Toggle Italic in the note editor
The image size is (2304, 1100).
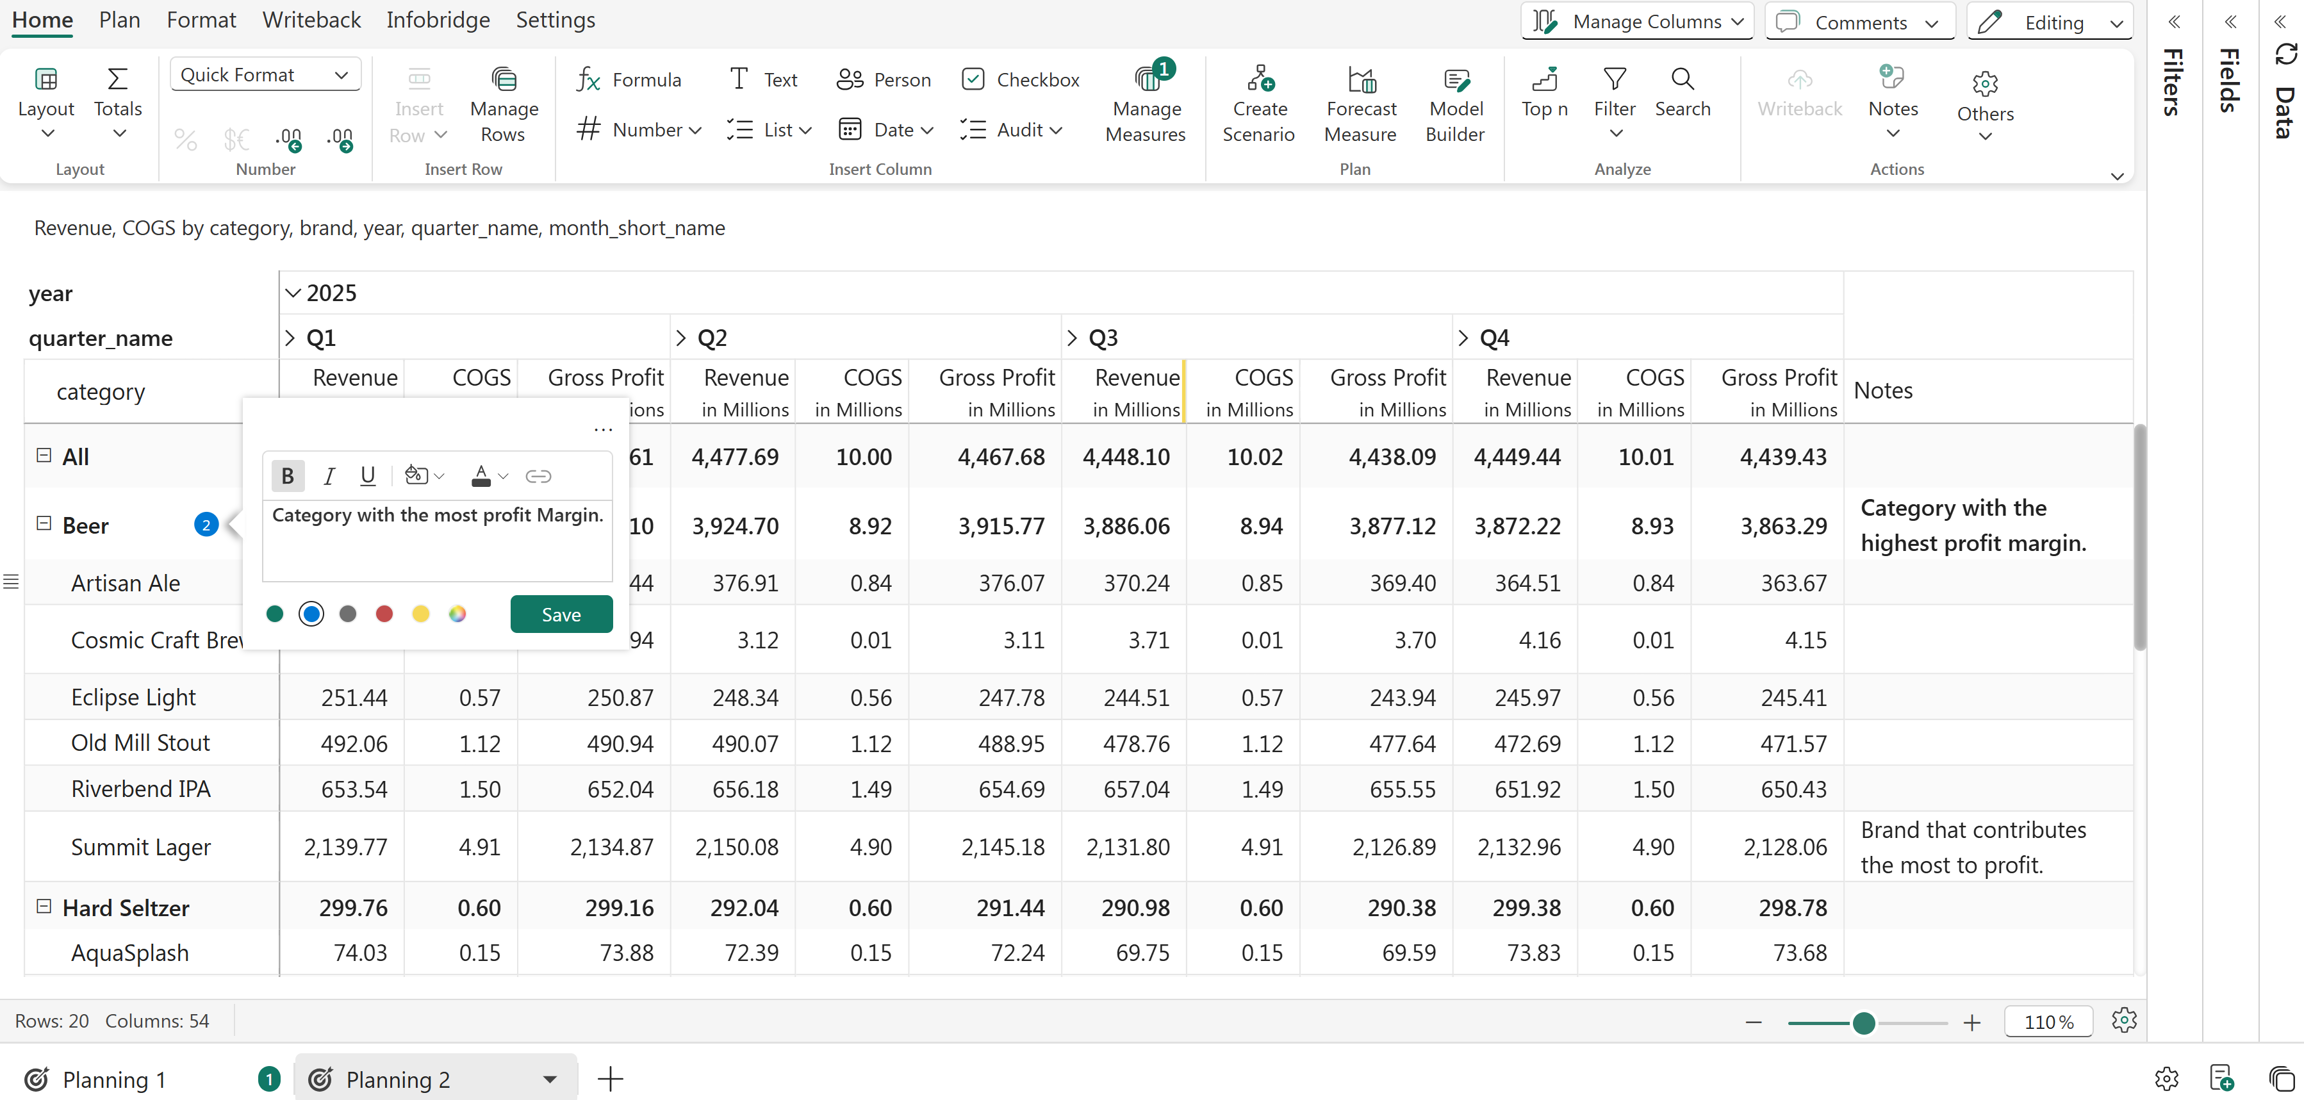pos(328,476)
